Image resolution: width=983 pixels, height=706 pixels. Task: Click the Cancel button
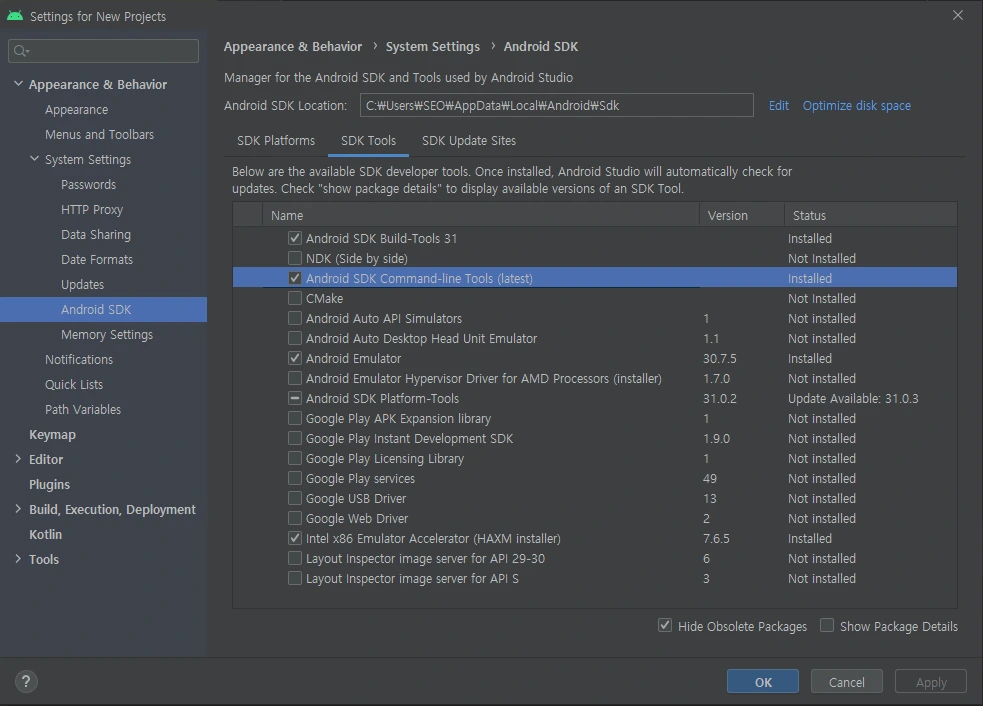click(846, 682)
